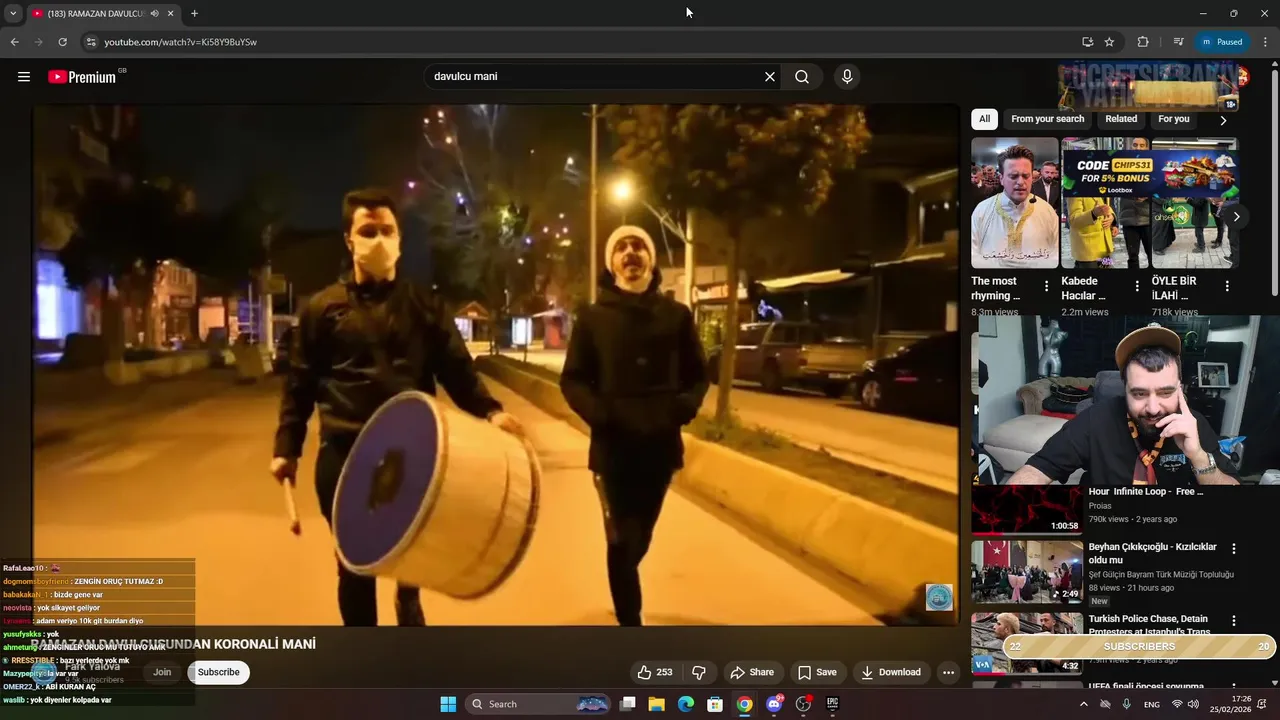Open options for Turkish Police Chase video
Screen dimensions: 1280x720
(1234, 621)
